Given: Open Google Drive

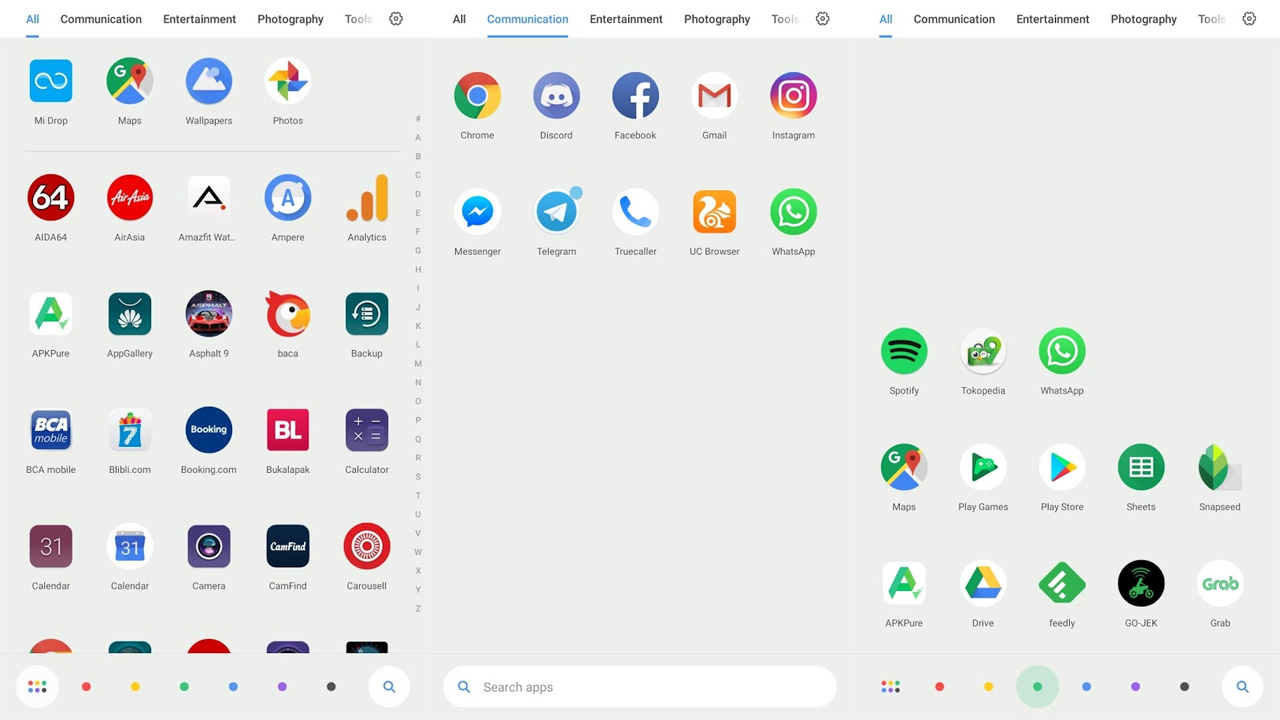Looking at the screenshot, I should click(983, 583).
